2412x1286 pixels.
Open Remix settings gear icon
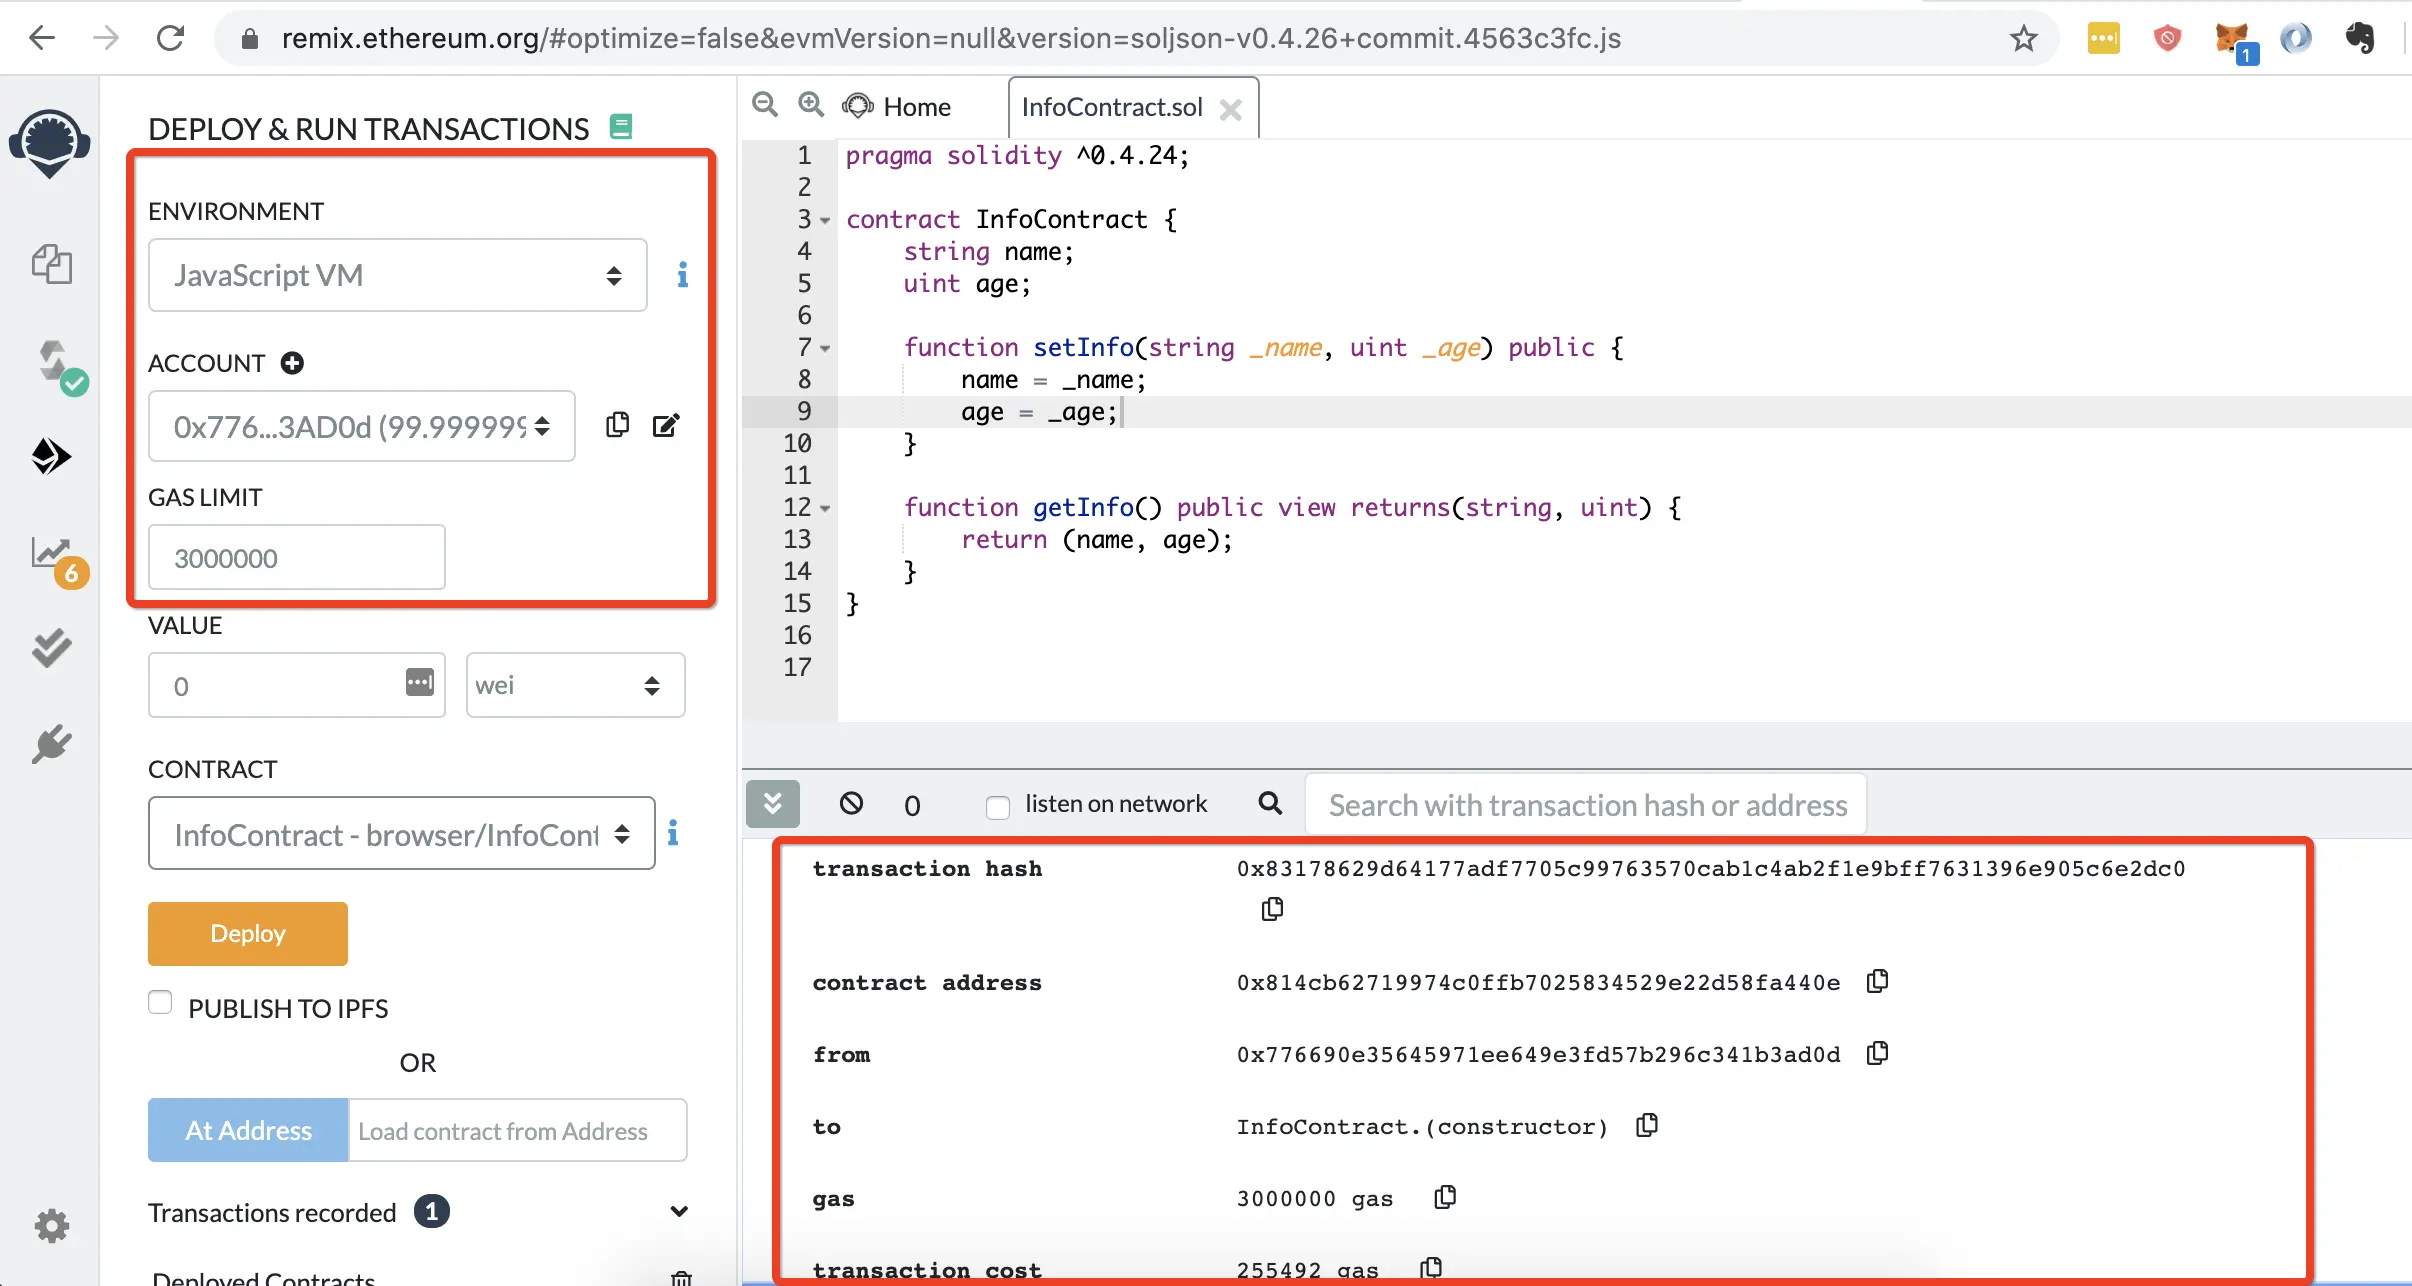click(51, 1225)
